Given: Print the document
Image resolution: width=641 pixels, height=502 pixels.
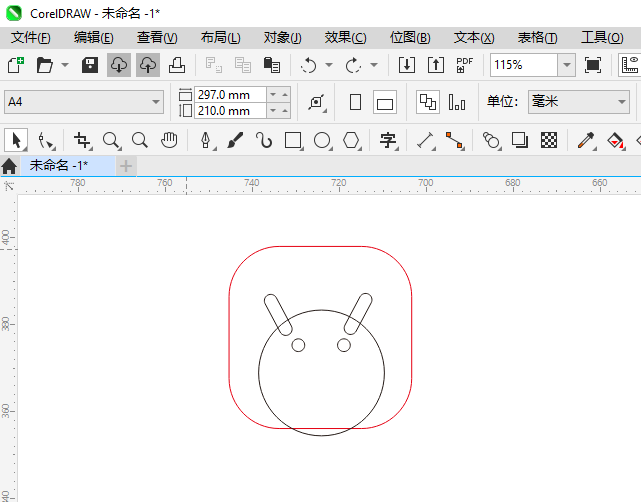Looking at the screenshot, I should 177,65.
